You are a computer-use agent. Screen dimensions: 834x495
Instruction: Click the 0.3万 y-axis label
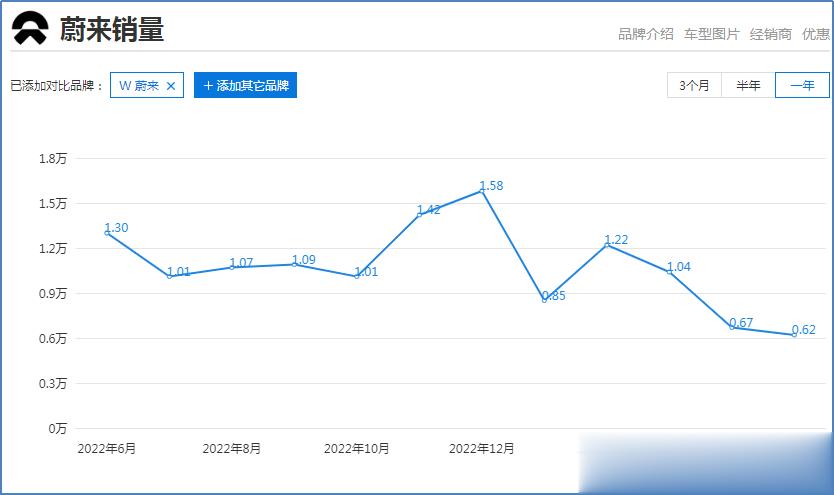pos(53,383)
